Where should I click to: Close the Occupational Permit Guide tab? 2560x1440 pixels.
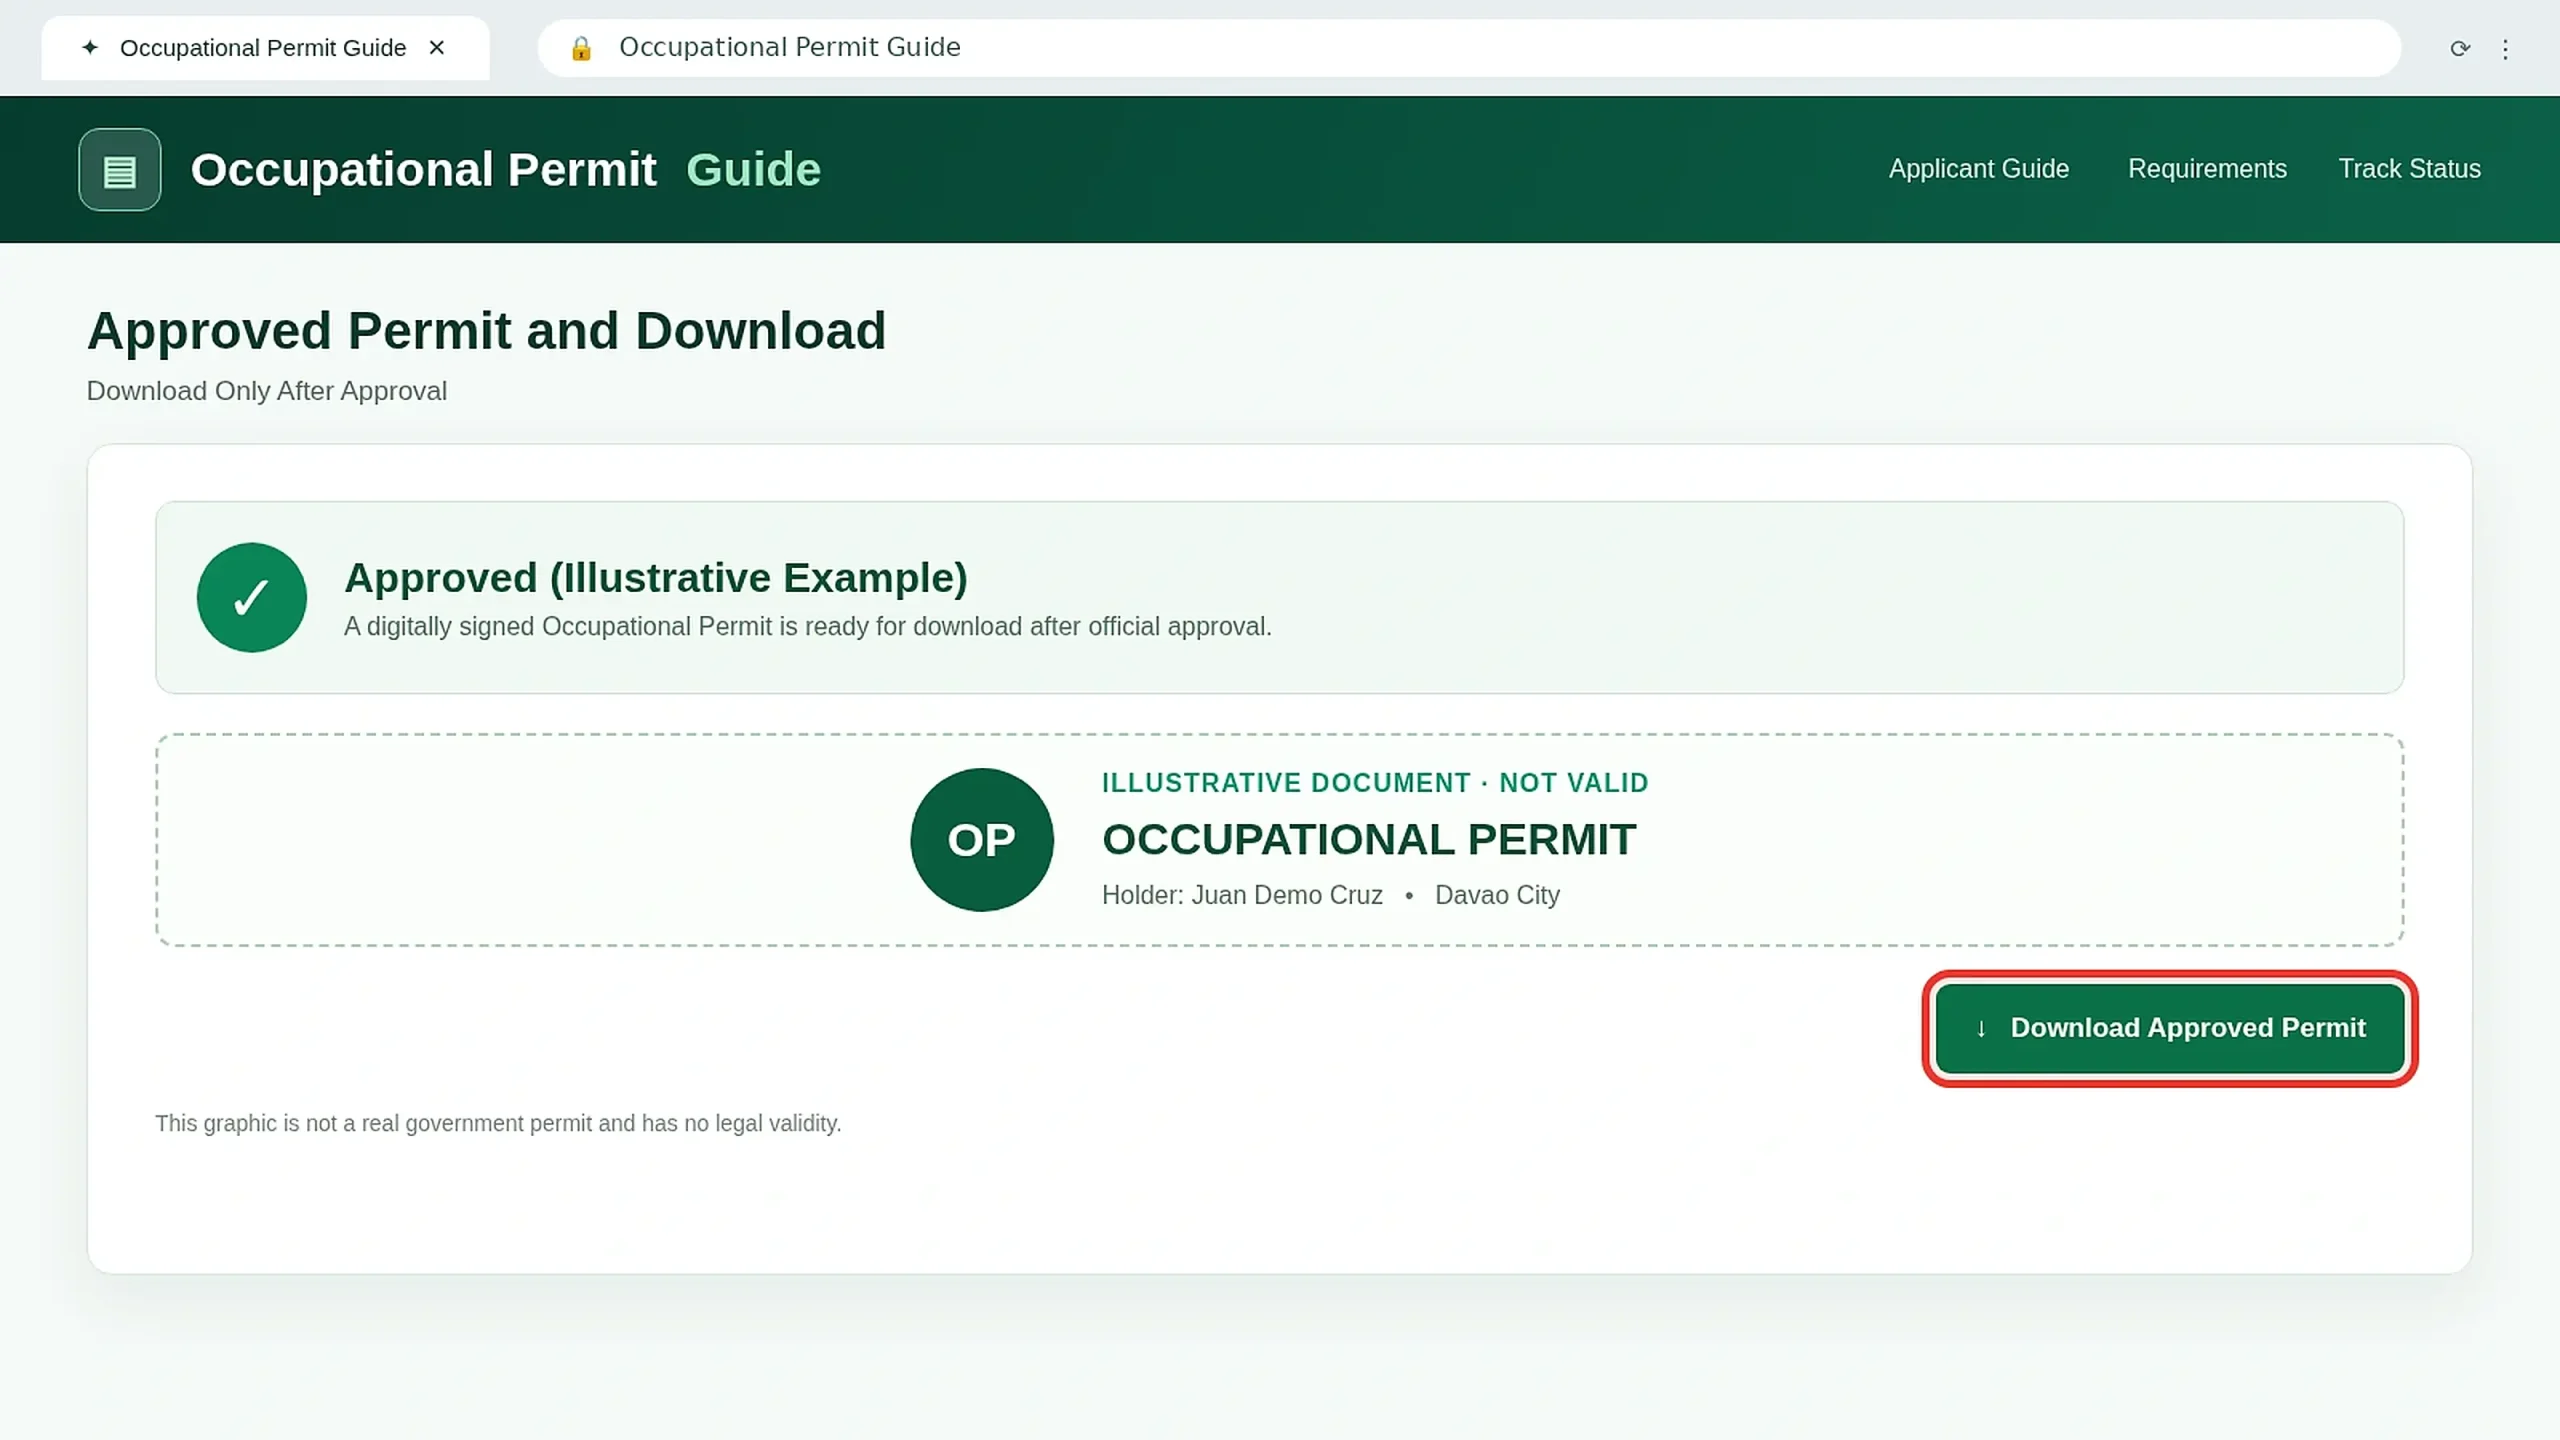436,48
